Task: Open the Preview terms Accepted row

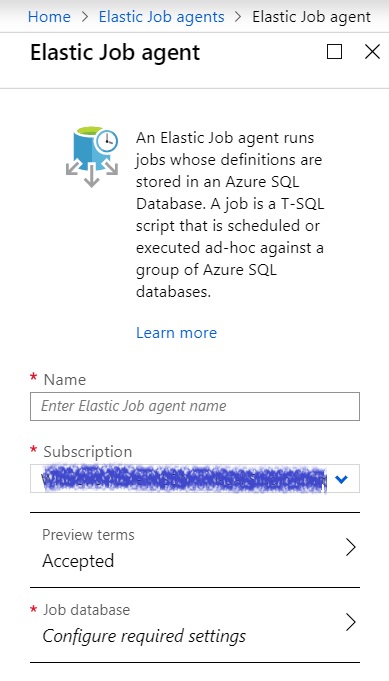Action: tap(195, 550)
